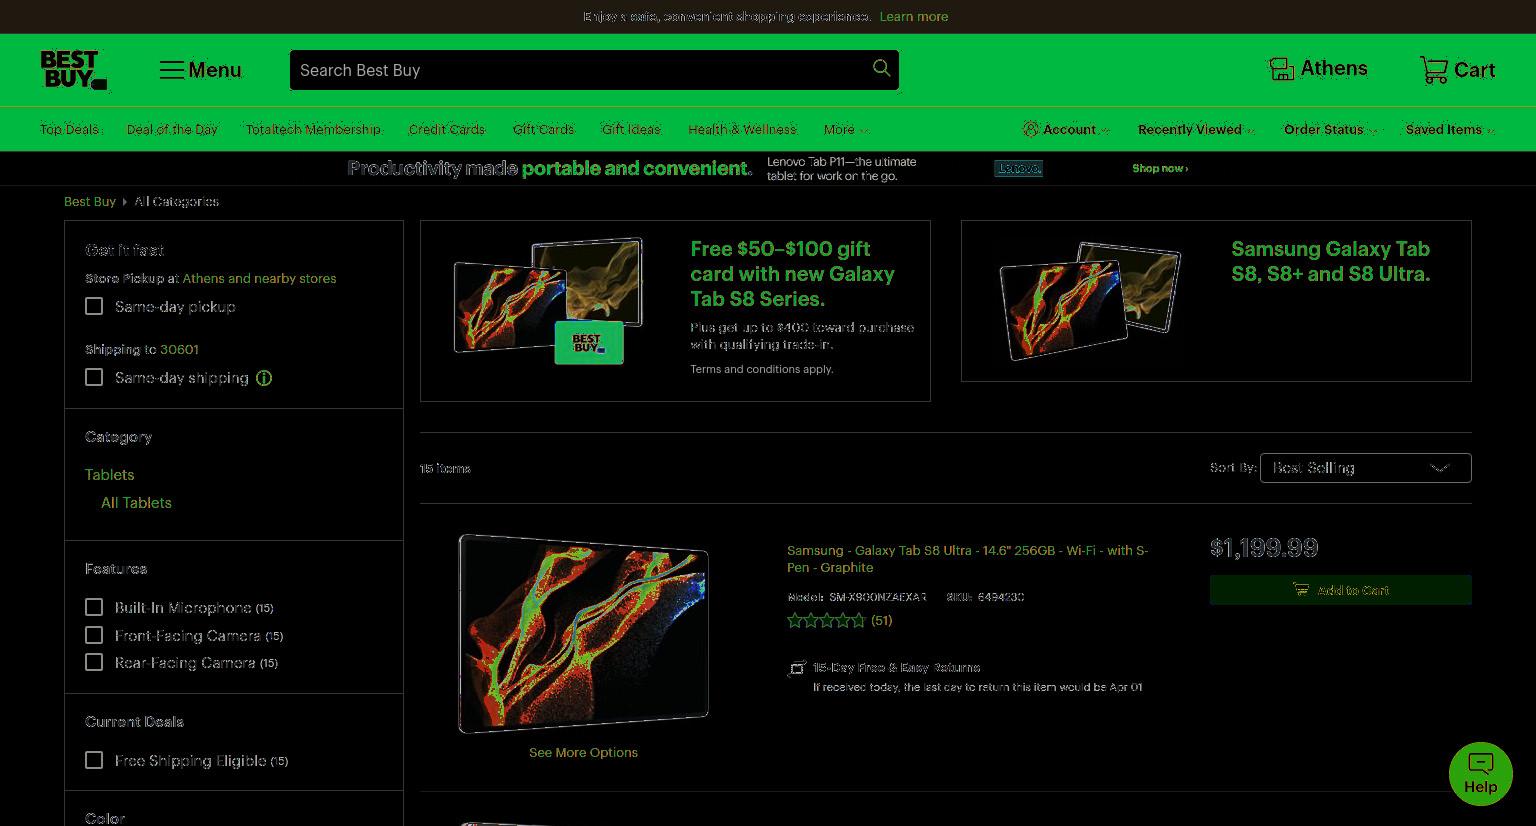Open Credit Cards page
The width and height of the screenshot is (1536, 826).
pos(446,130)
